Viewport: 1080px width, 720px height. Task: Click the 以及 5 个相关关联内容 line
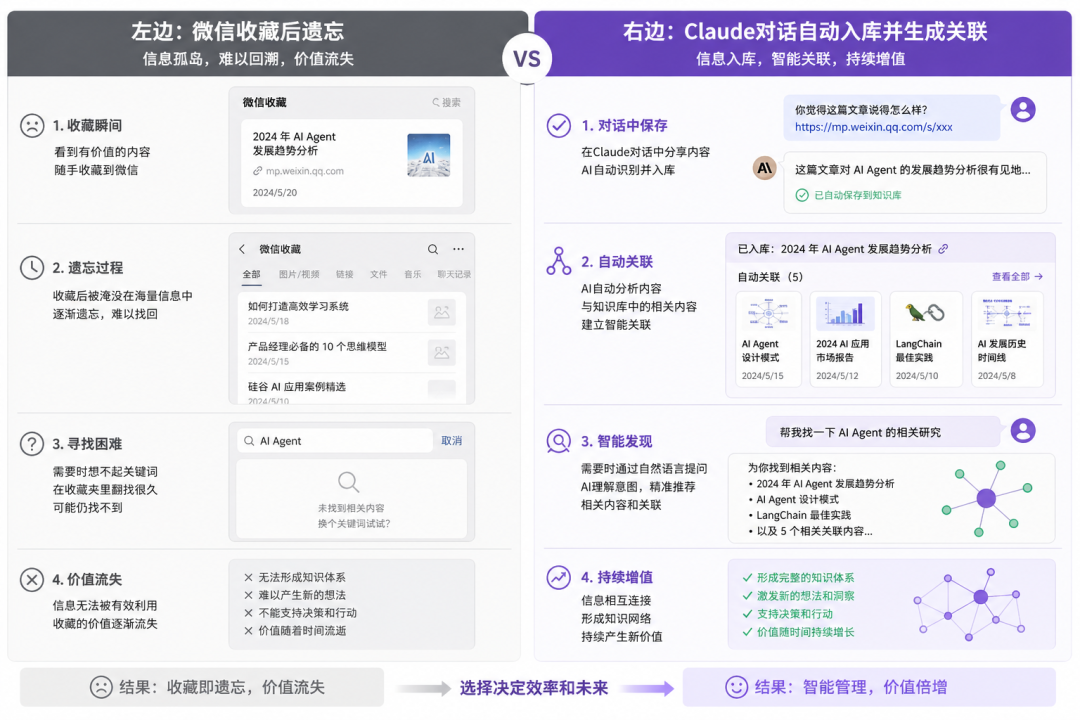pyautogui.click(x=811, y=531)
